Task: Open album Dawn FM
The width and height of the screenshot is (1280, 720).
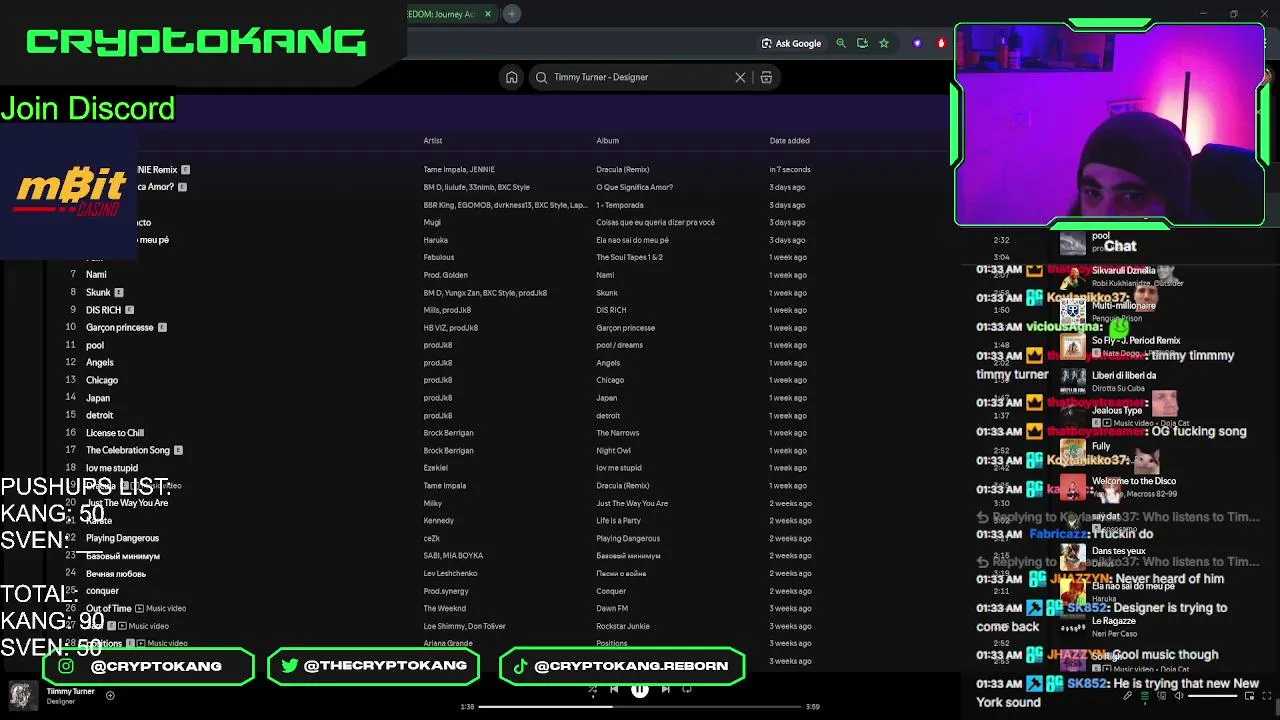Action: coord(612,609)
